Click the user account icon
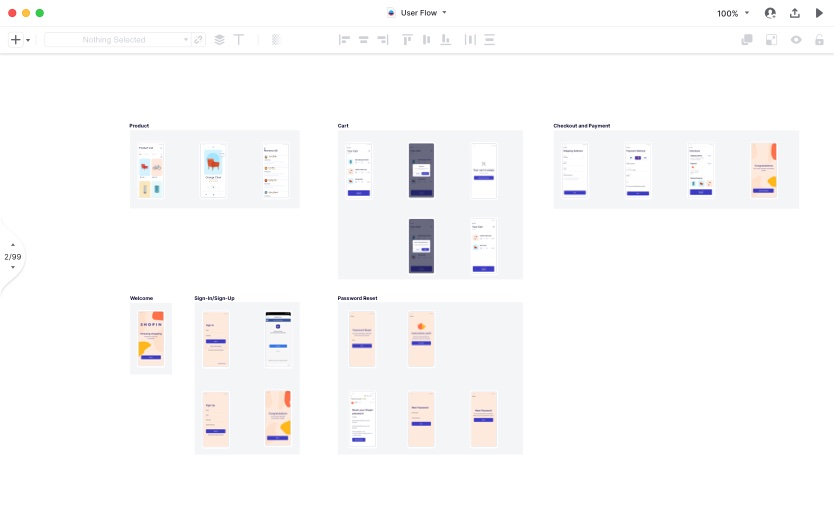834x512 pixels. pyautogui.click(x=770, y=13)
